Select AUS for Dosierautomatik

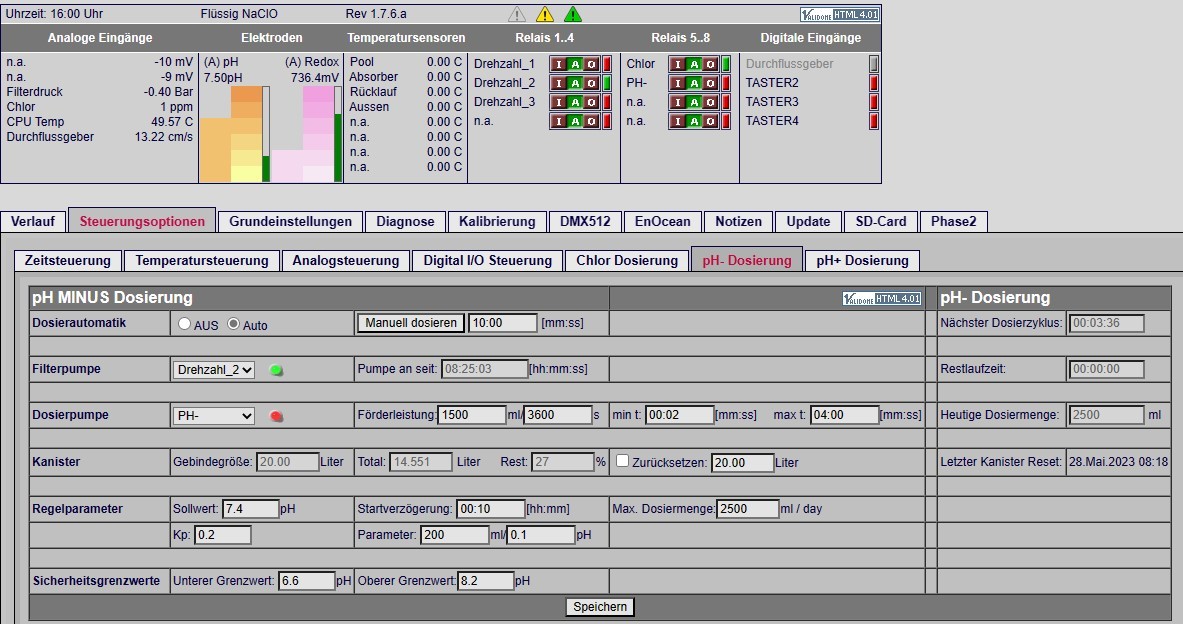click(x=184, y=324)
